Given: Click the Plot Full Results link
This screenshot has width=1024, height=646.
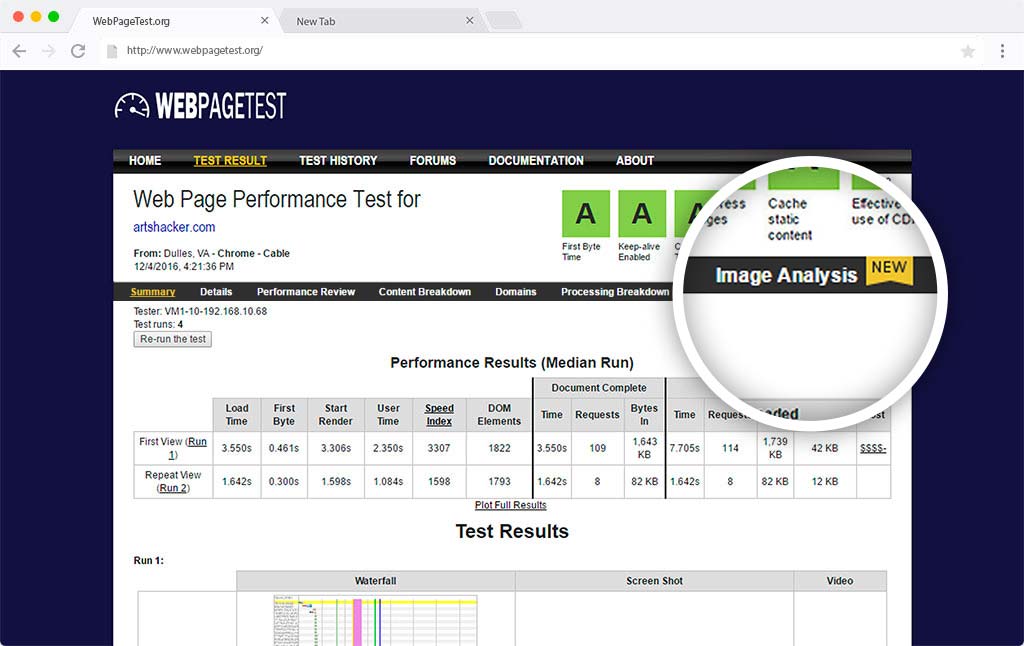Looking at the screenshot, I should pos(511,505).
